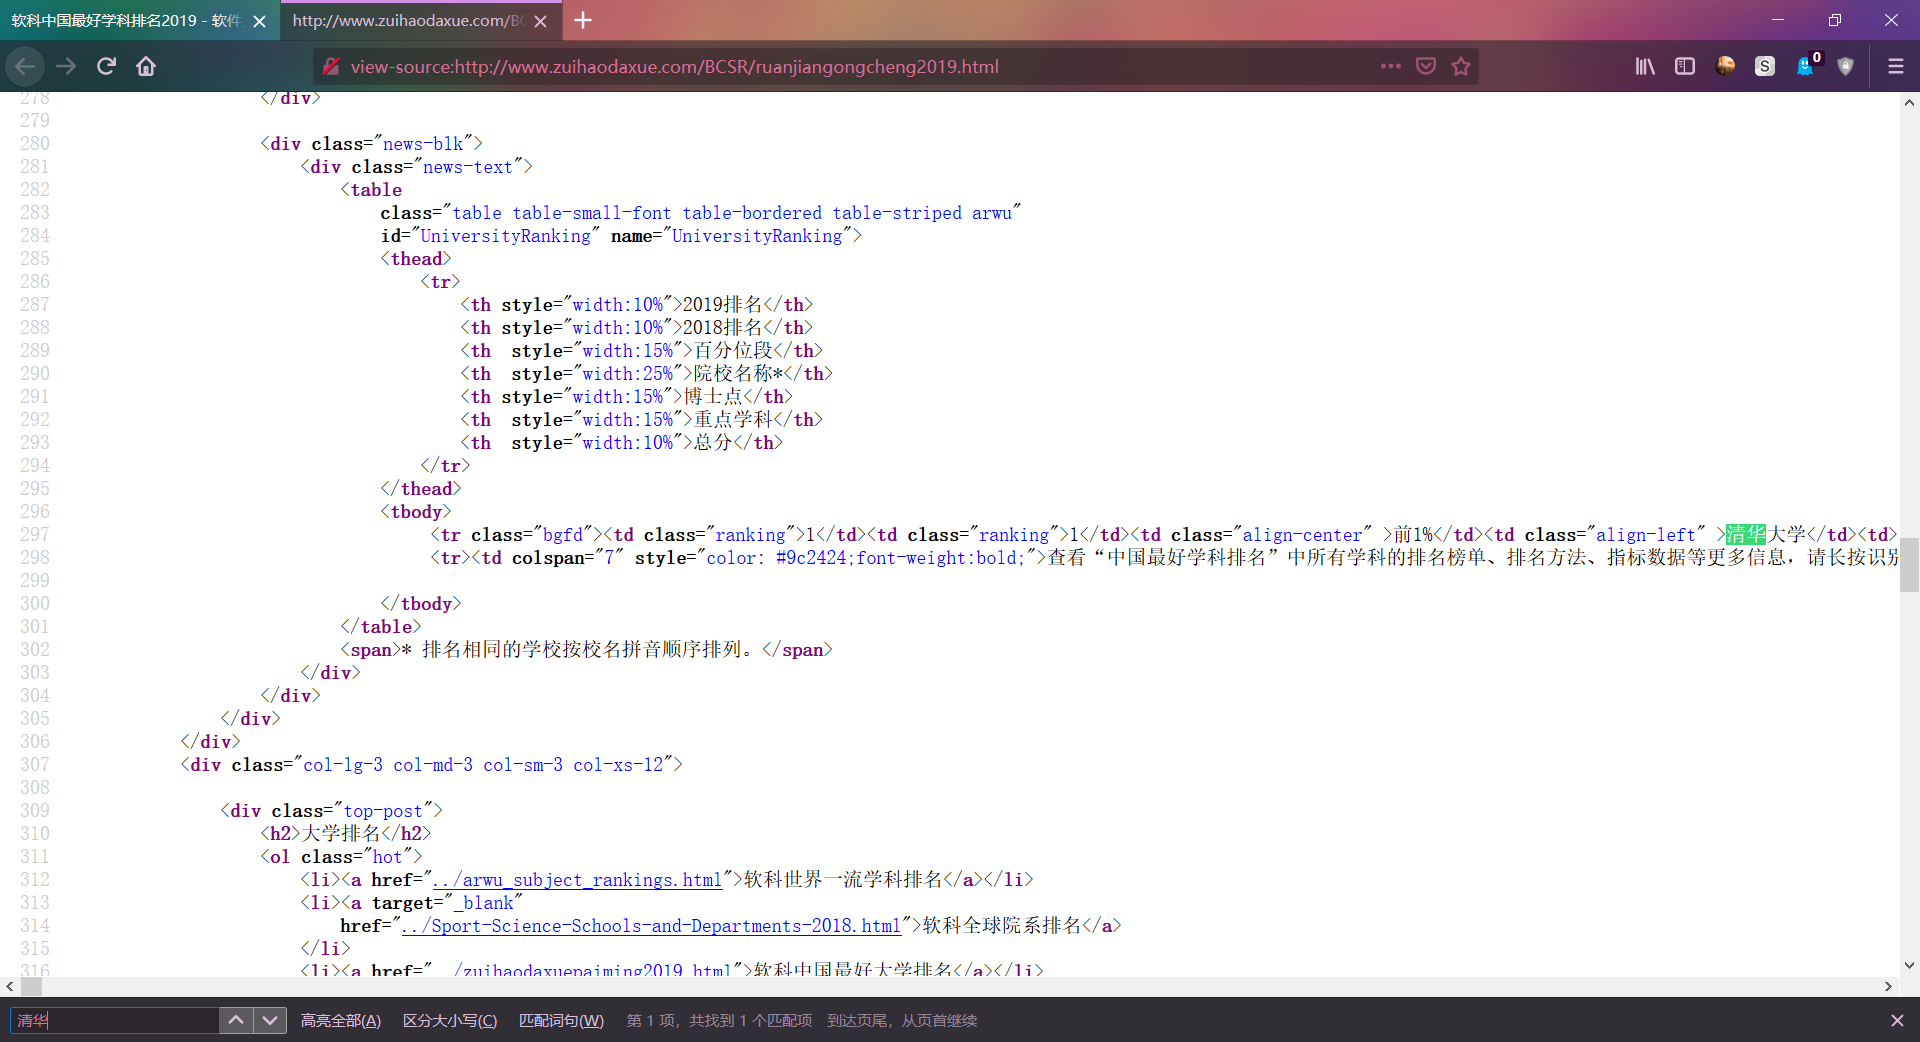Open extension with badge count 0
1920x1042 pixels.
point(1806,66)
